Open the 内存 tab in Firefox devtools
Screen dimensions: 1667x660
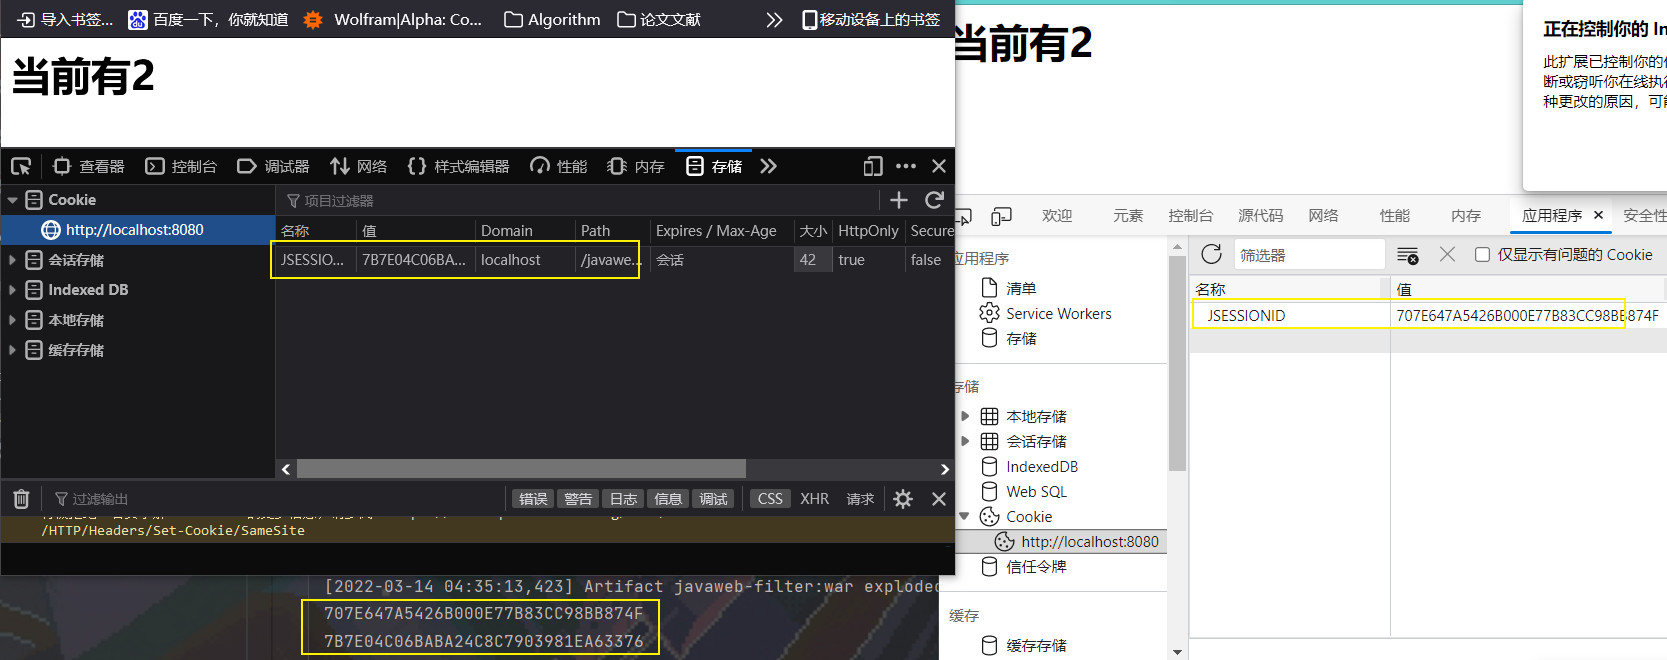click(x=636, y=166)
